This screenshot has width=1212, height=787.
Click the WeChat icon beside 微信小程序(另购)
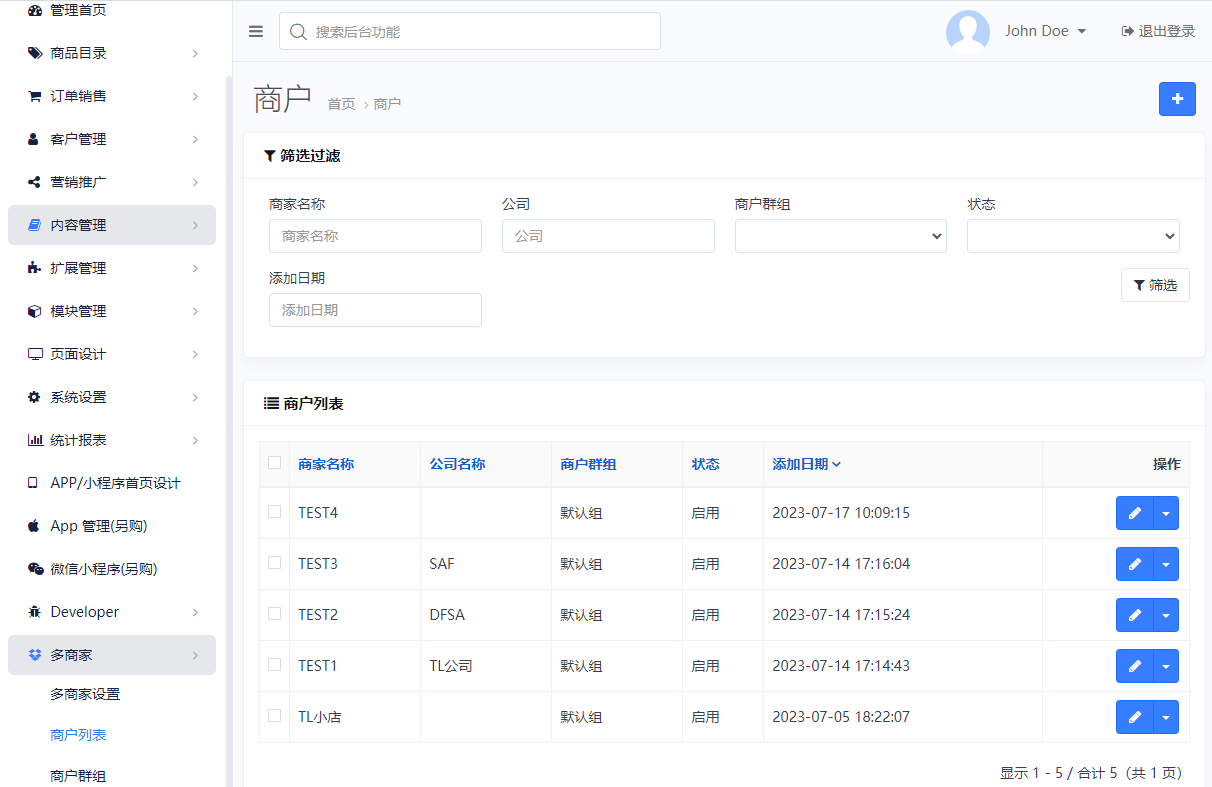[x=35, y=569]
